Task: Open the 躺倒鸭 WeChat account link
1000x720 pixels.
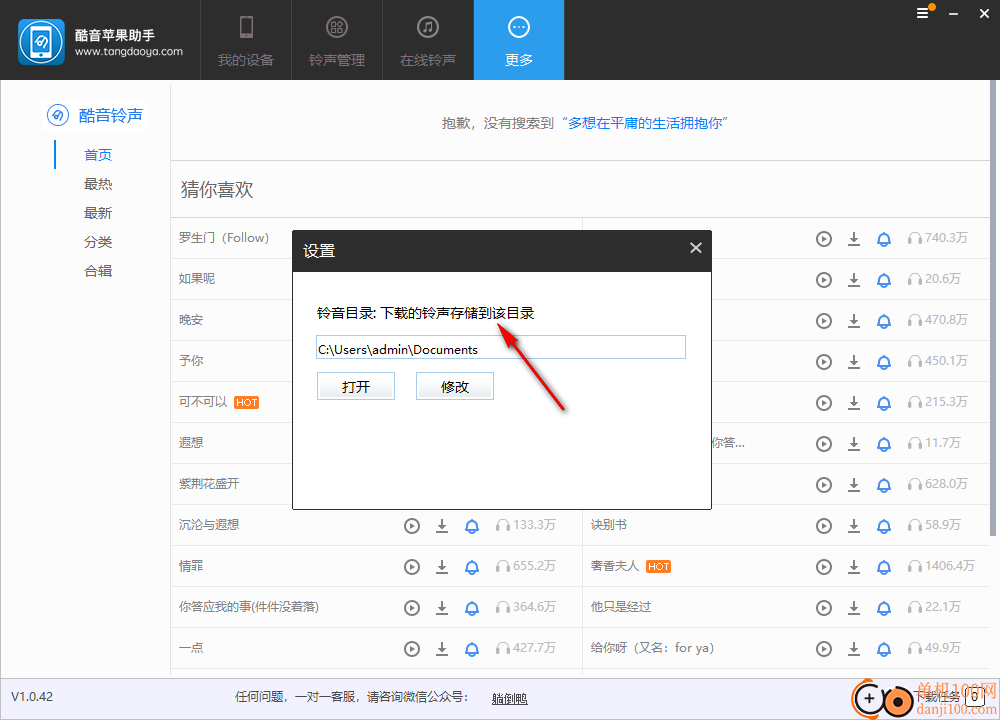Action: (x=510, y=698)
